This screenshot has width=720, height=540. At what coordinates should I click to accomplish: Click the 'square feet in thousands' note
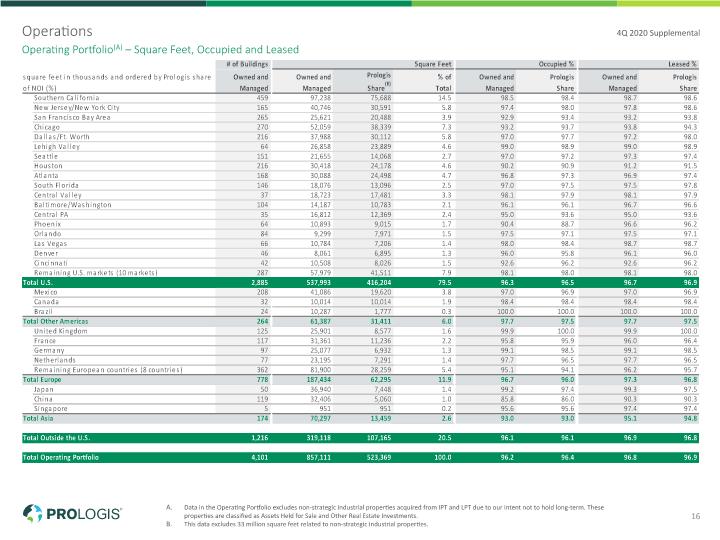click(117, 82)
